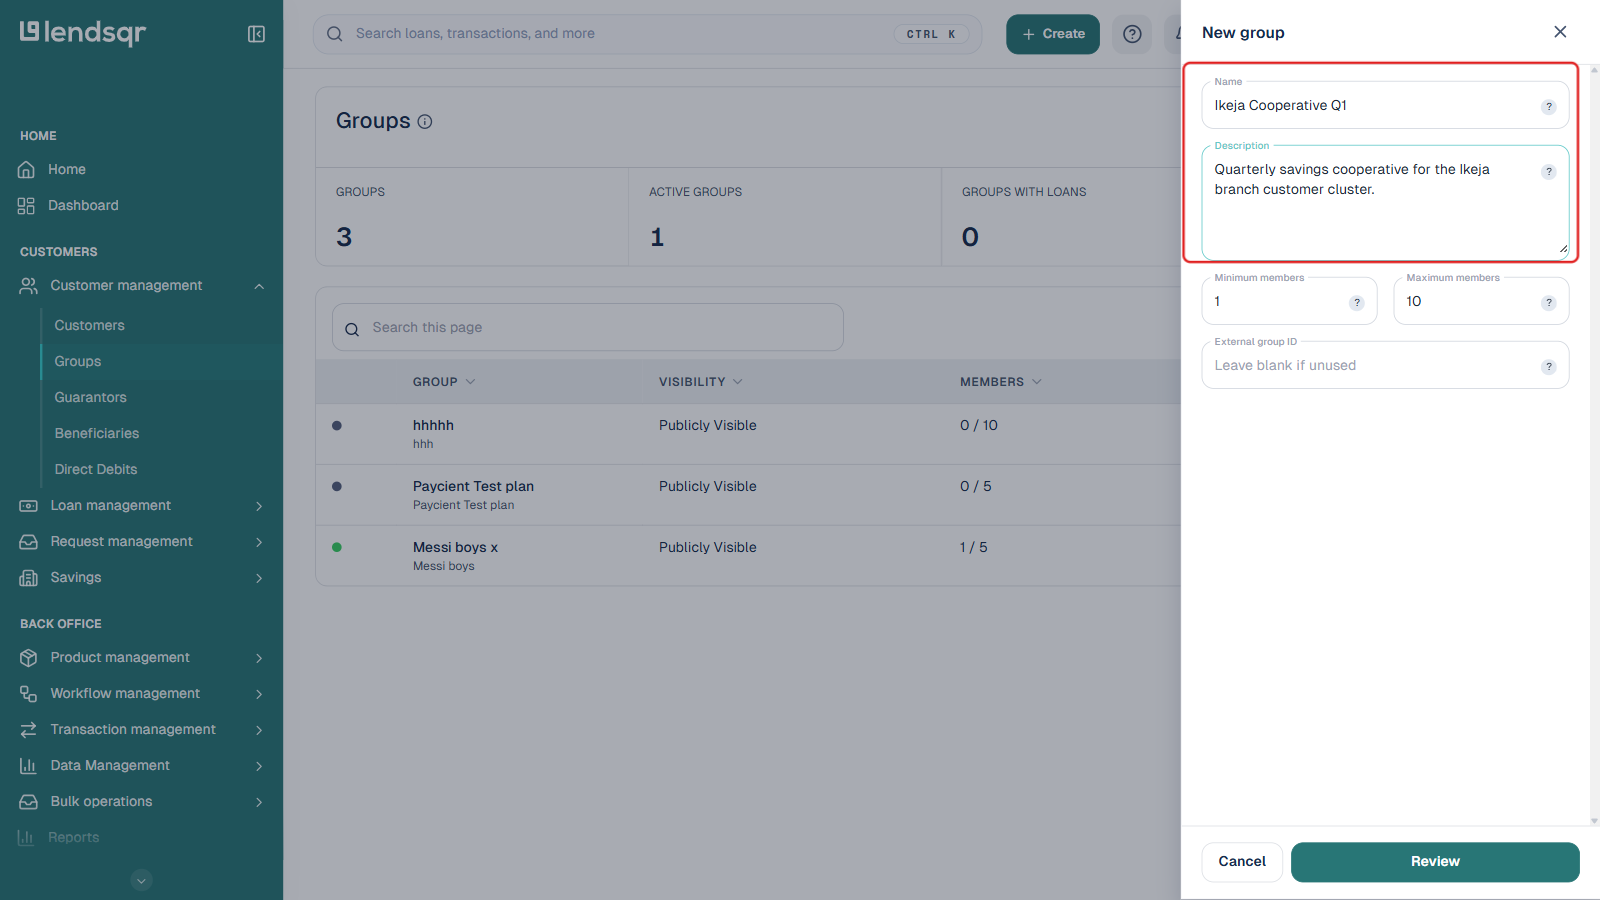This screenshot has height=900, width=1600.
Task: Expand the Product management section
Action: coord(259,658)
